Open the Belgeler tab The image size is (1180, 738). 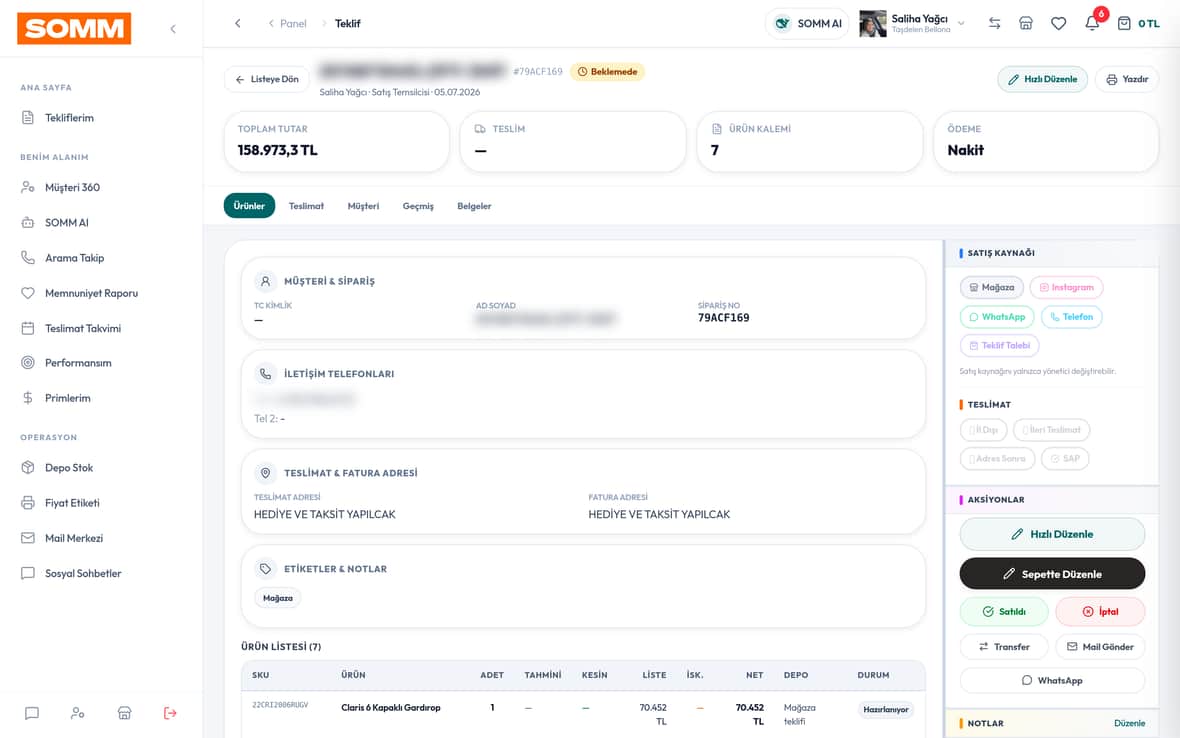point(474,206)
